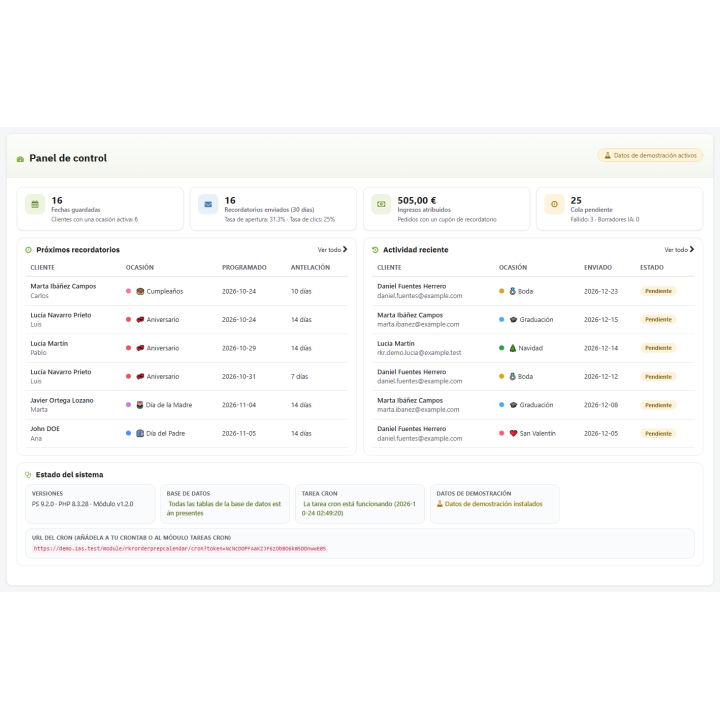Click the '10 días' antelación value
The height and width of the screenshot is (720, 720).
301,291
